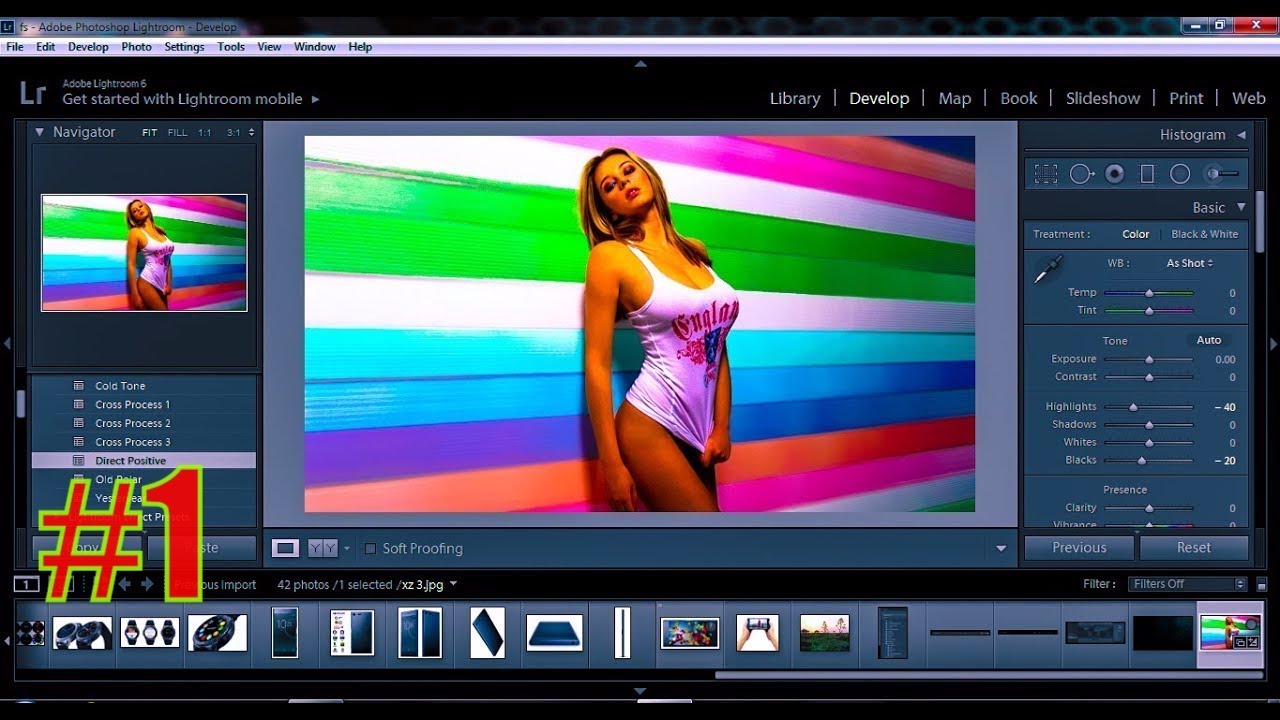
Task: Pick the White Balance Selector eyedropper
Action: [x=1048, y=269]
